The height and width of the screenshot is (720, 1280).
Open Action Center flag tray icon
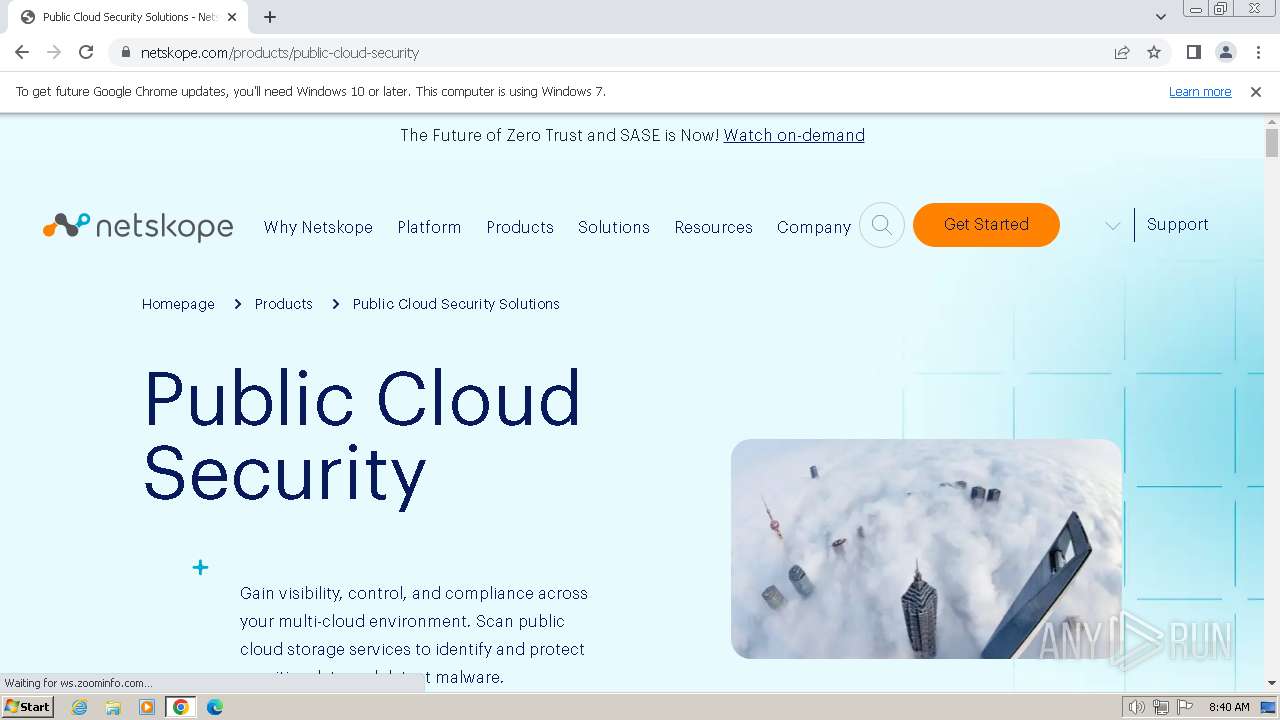[1185, 707]
